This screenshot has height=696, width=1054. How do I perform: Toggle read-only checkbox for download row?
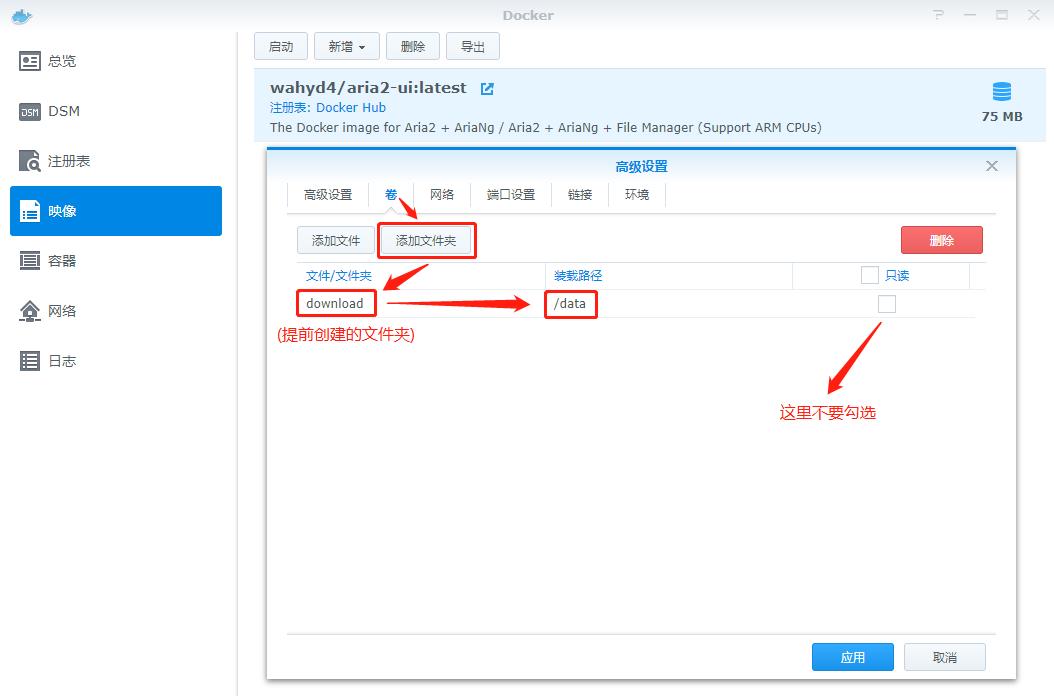tap(887, 304)
